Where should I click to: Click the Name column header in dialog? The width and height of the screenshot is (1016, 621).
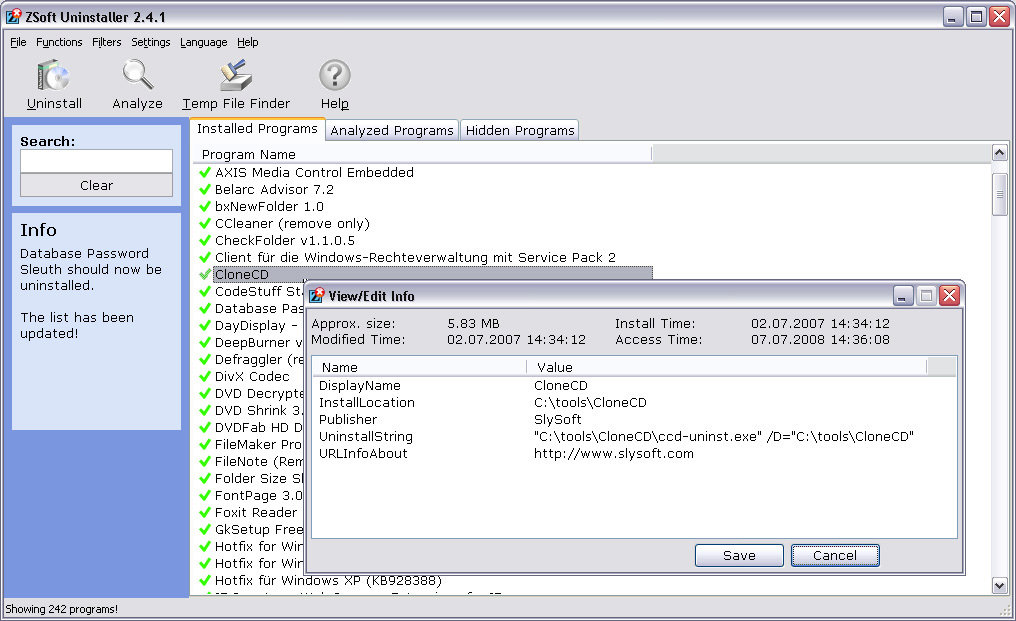click(419, 367)
